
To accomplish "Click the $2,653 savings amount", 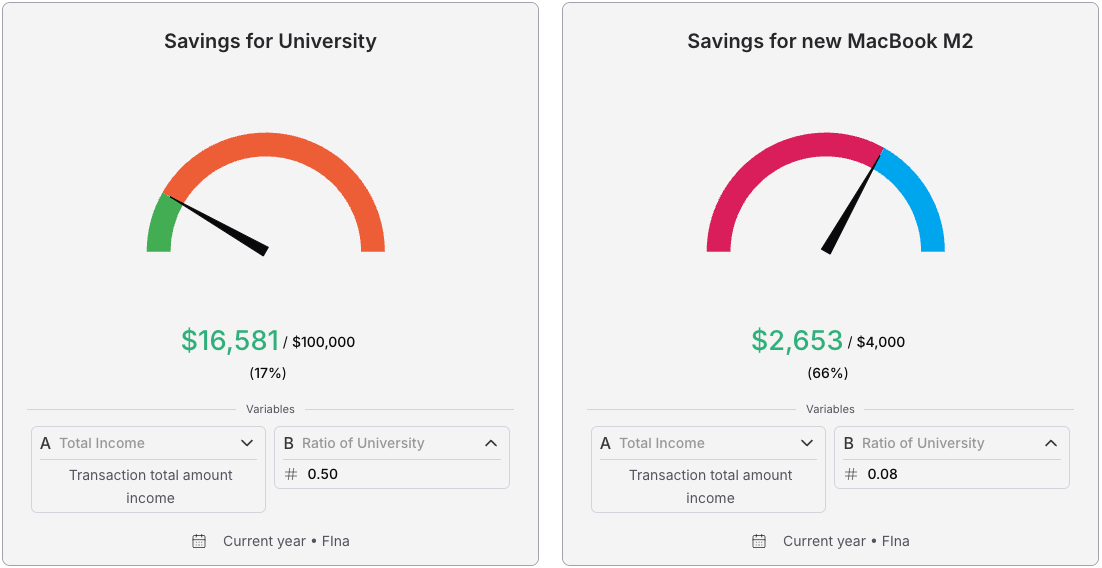I will (x=797, y=341).
